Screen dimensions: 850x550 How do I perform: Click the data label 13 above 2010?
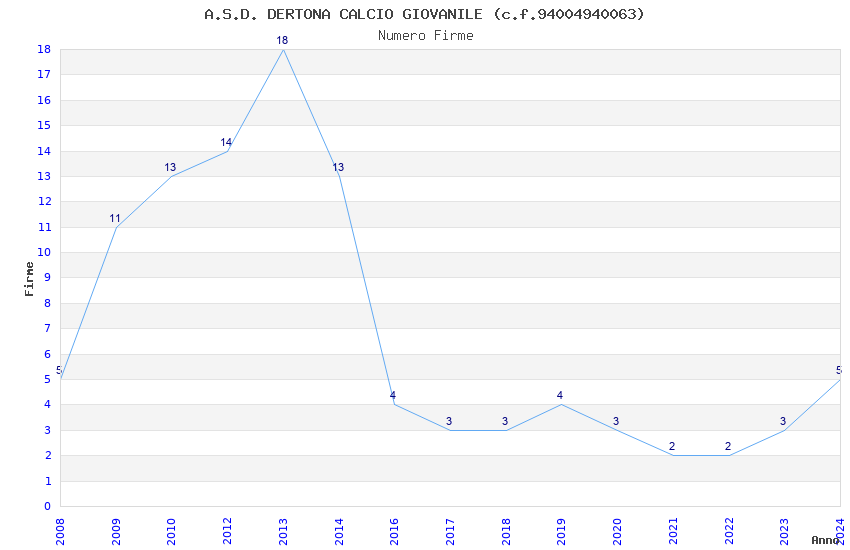[170, 167]
